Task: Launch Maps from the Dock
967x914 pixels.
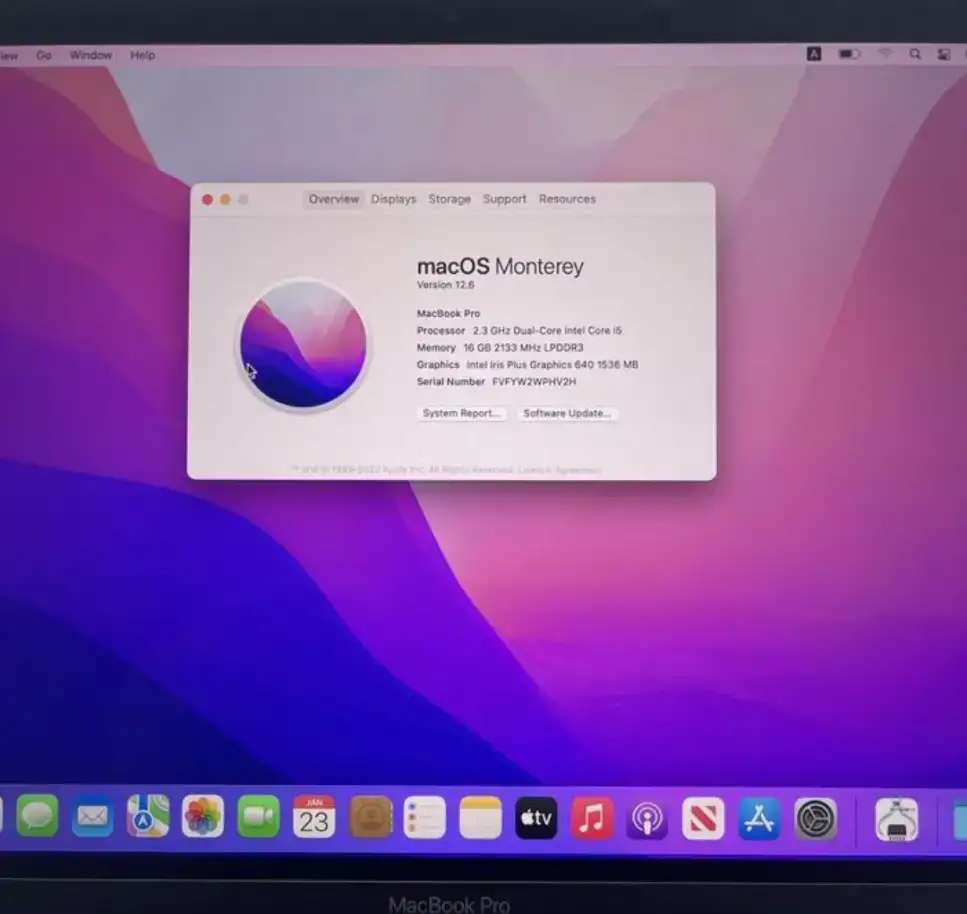Action: click(148, 816)
